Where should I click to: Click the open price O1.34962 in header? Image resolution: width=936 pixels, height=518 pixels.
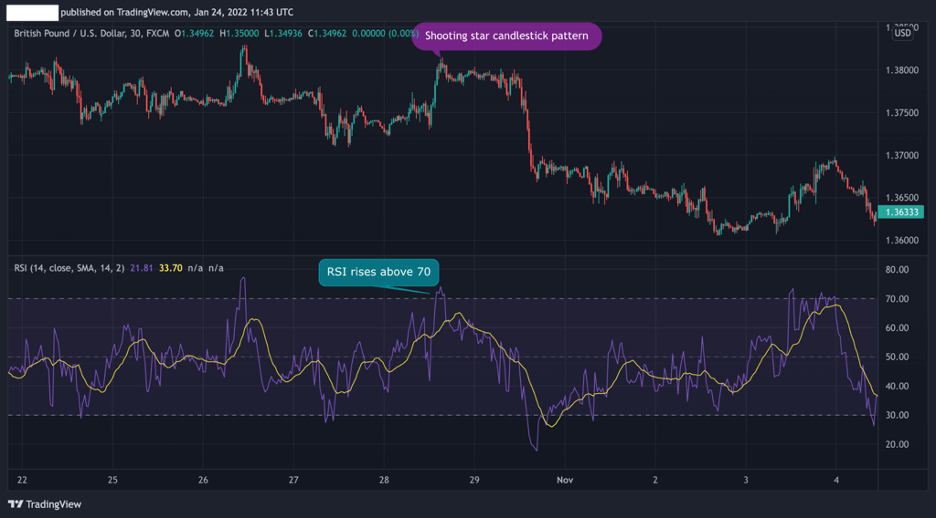click(x=195, y=33)
